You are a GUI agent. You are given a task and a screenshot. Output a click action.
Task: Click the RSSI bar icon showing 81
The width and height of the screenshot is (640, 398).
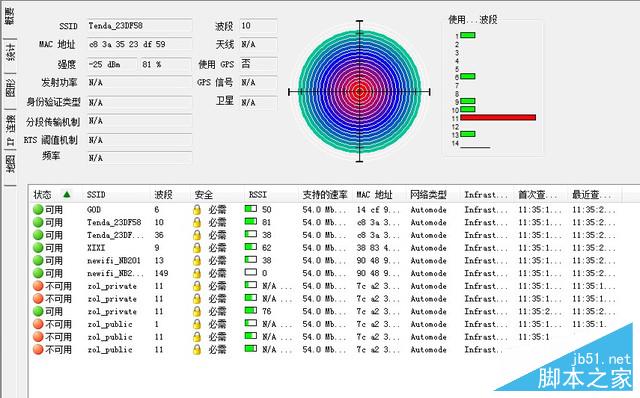pyautogui.click(x=251, y=221)
